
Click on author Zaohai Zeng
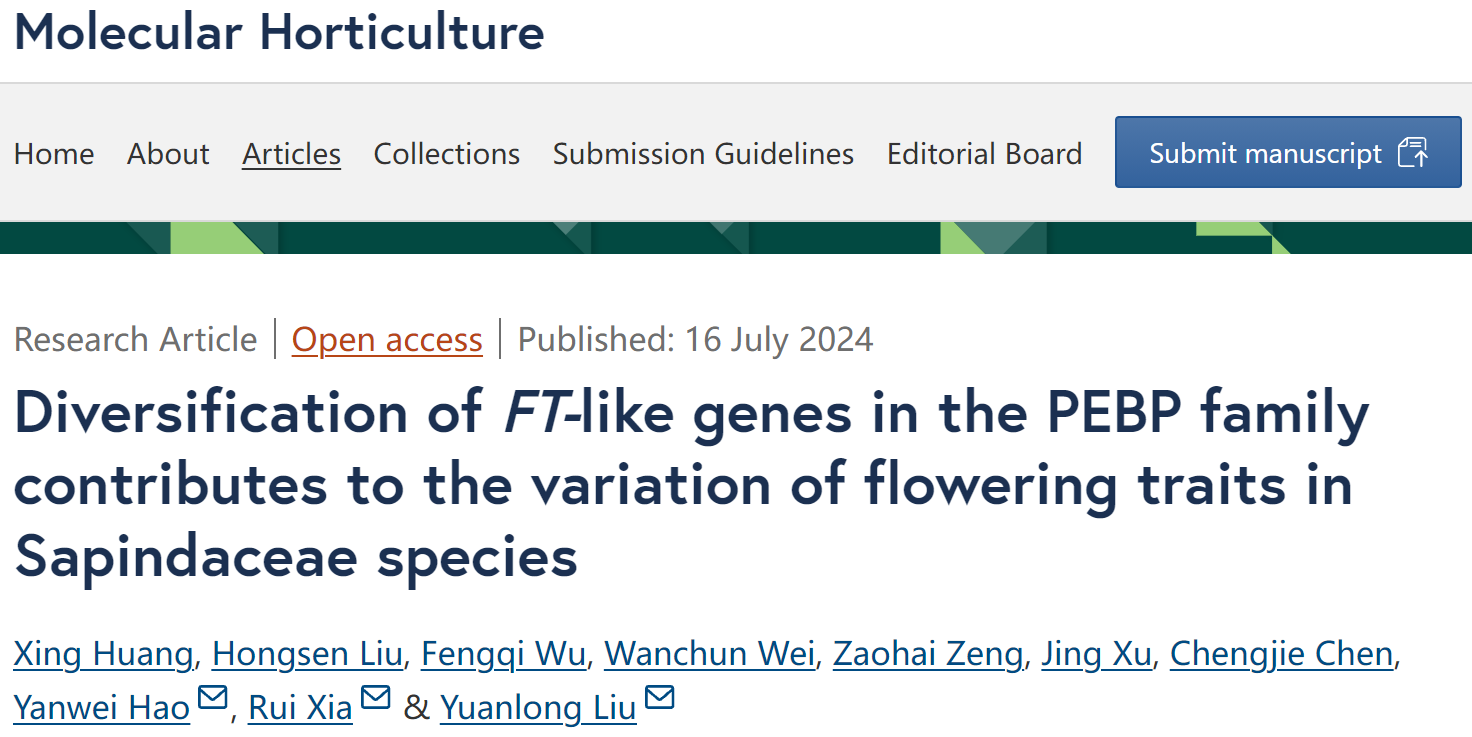(x=927, y=654)
